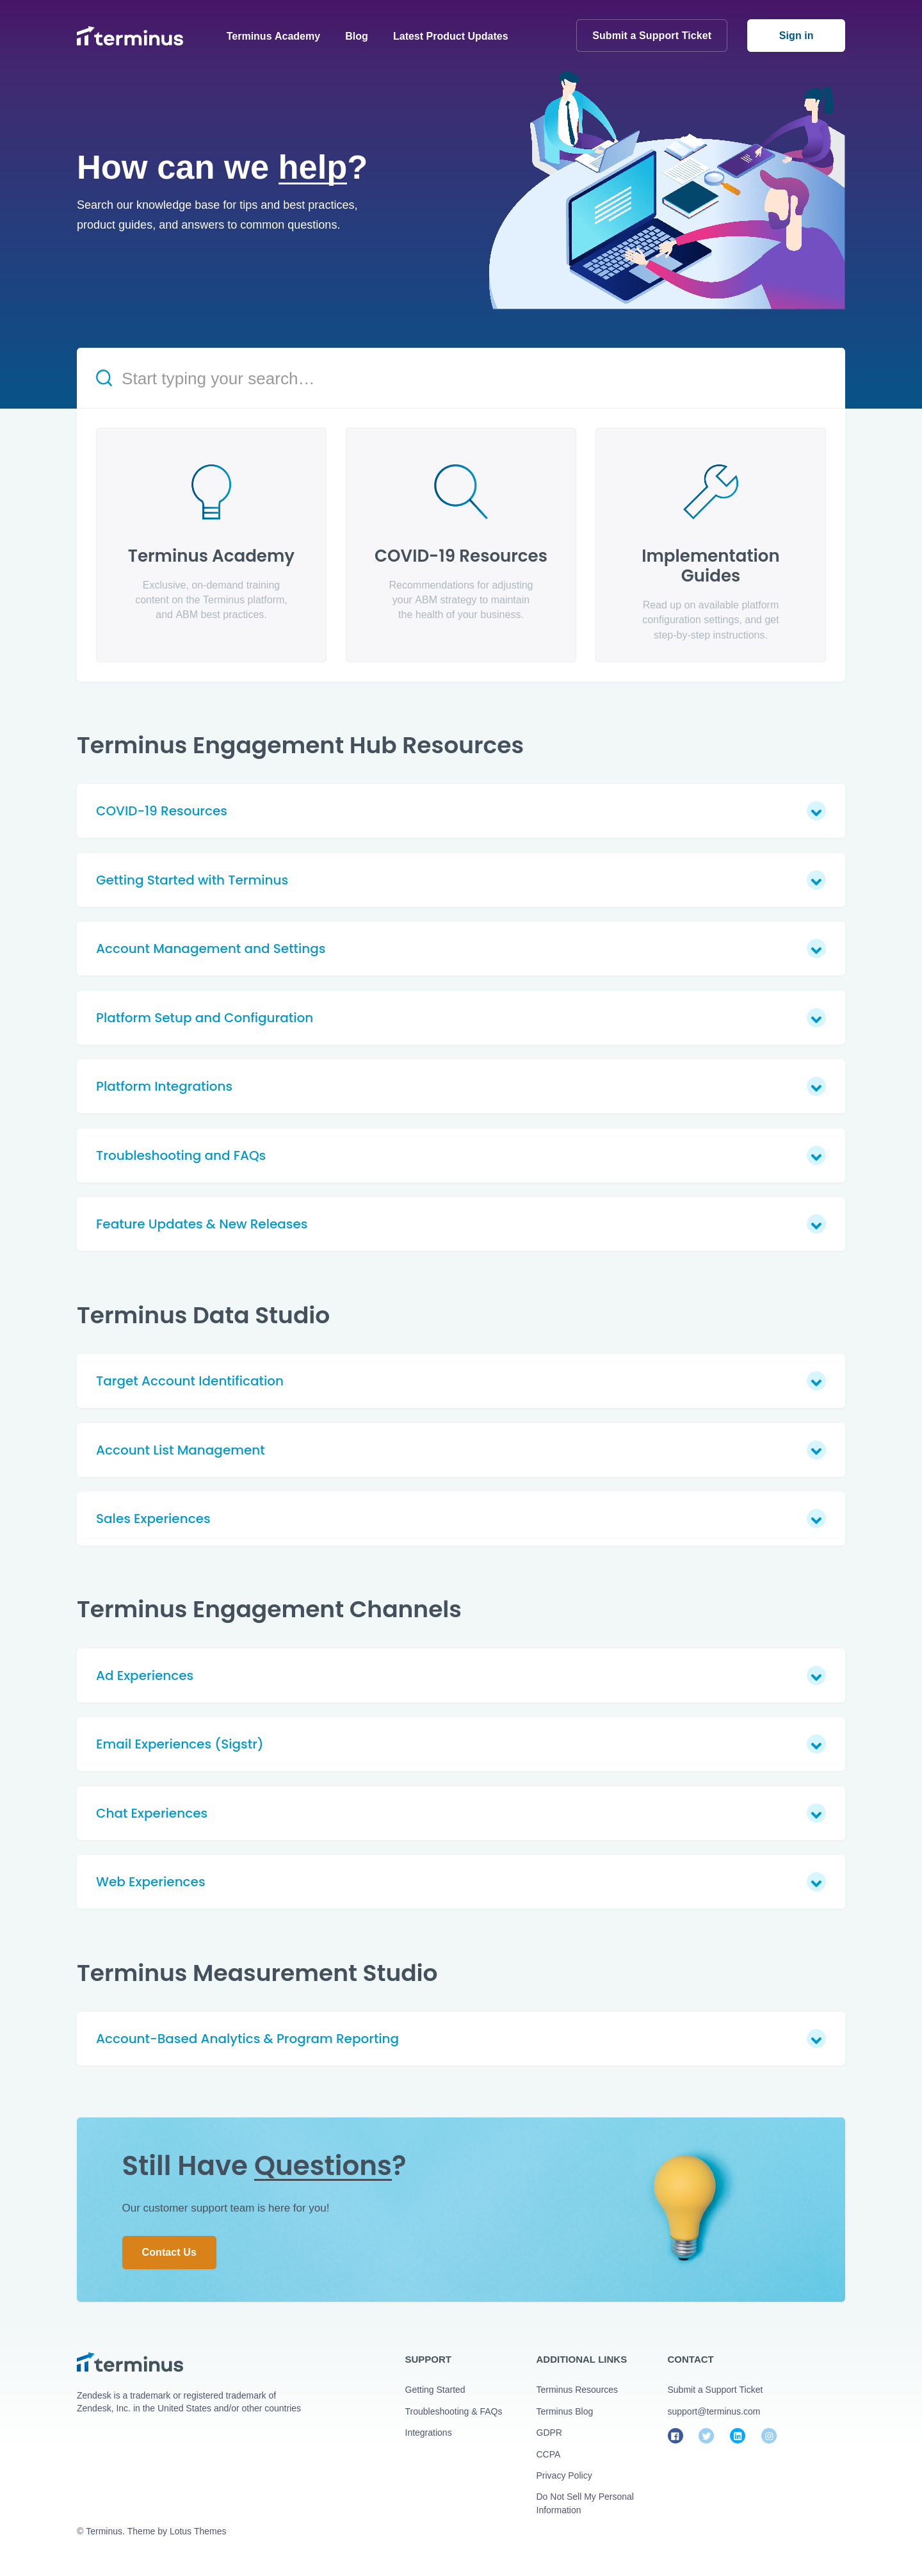This screenshot has height=2576, width=922.
Task: Open the Facebook social icon in footer
Action: coord(675,2435)
